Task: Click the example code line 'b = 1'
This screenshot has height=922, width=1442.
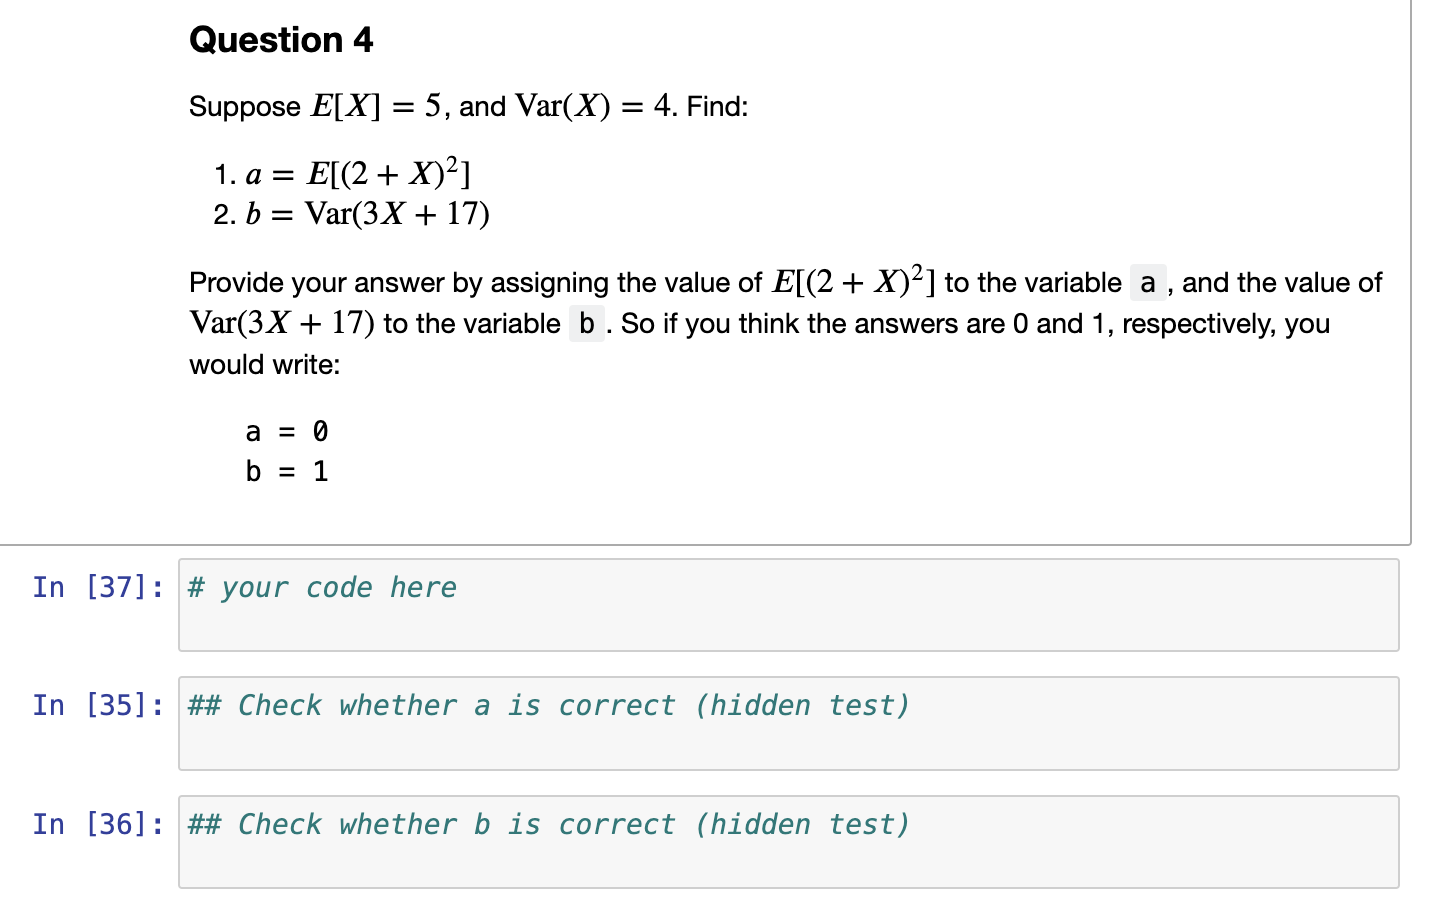Action: tap(287, 471)
